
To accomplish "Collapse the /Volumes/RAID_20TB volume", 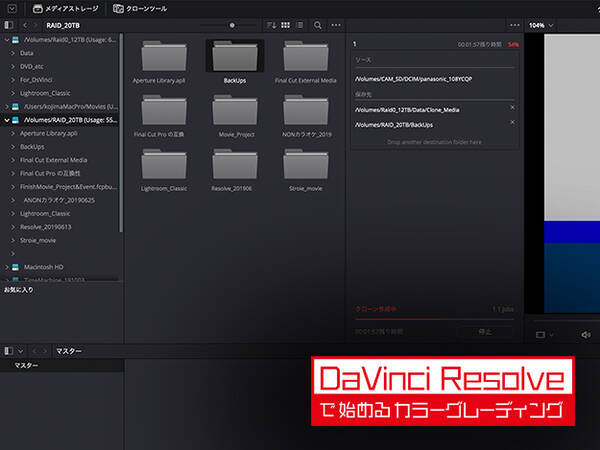I will point(7,120).
